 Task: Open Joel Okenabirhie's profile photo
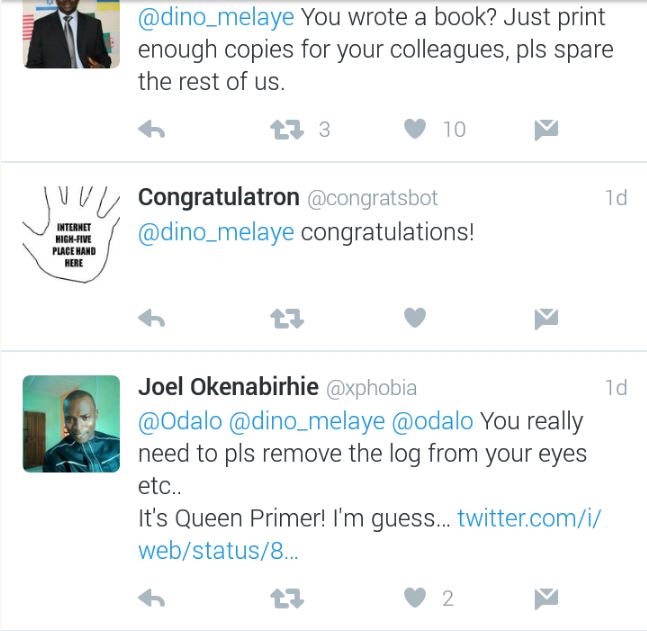[x=70, y=423]
